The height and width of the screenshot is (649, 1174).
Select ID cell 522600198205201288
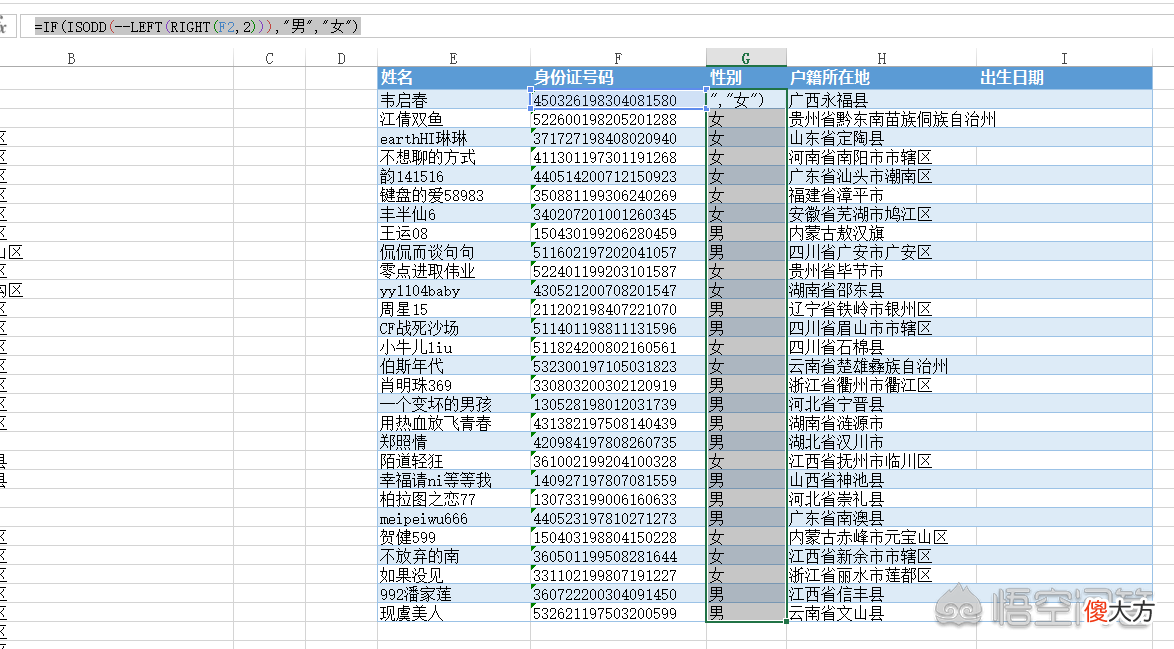click(618, 119)
